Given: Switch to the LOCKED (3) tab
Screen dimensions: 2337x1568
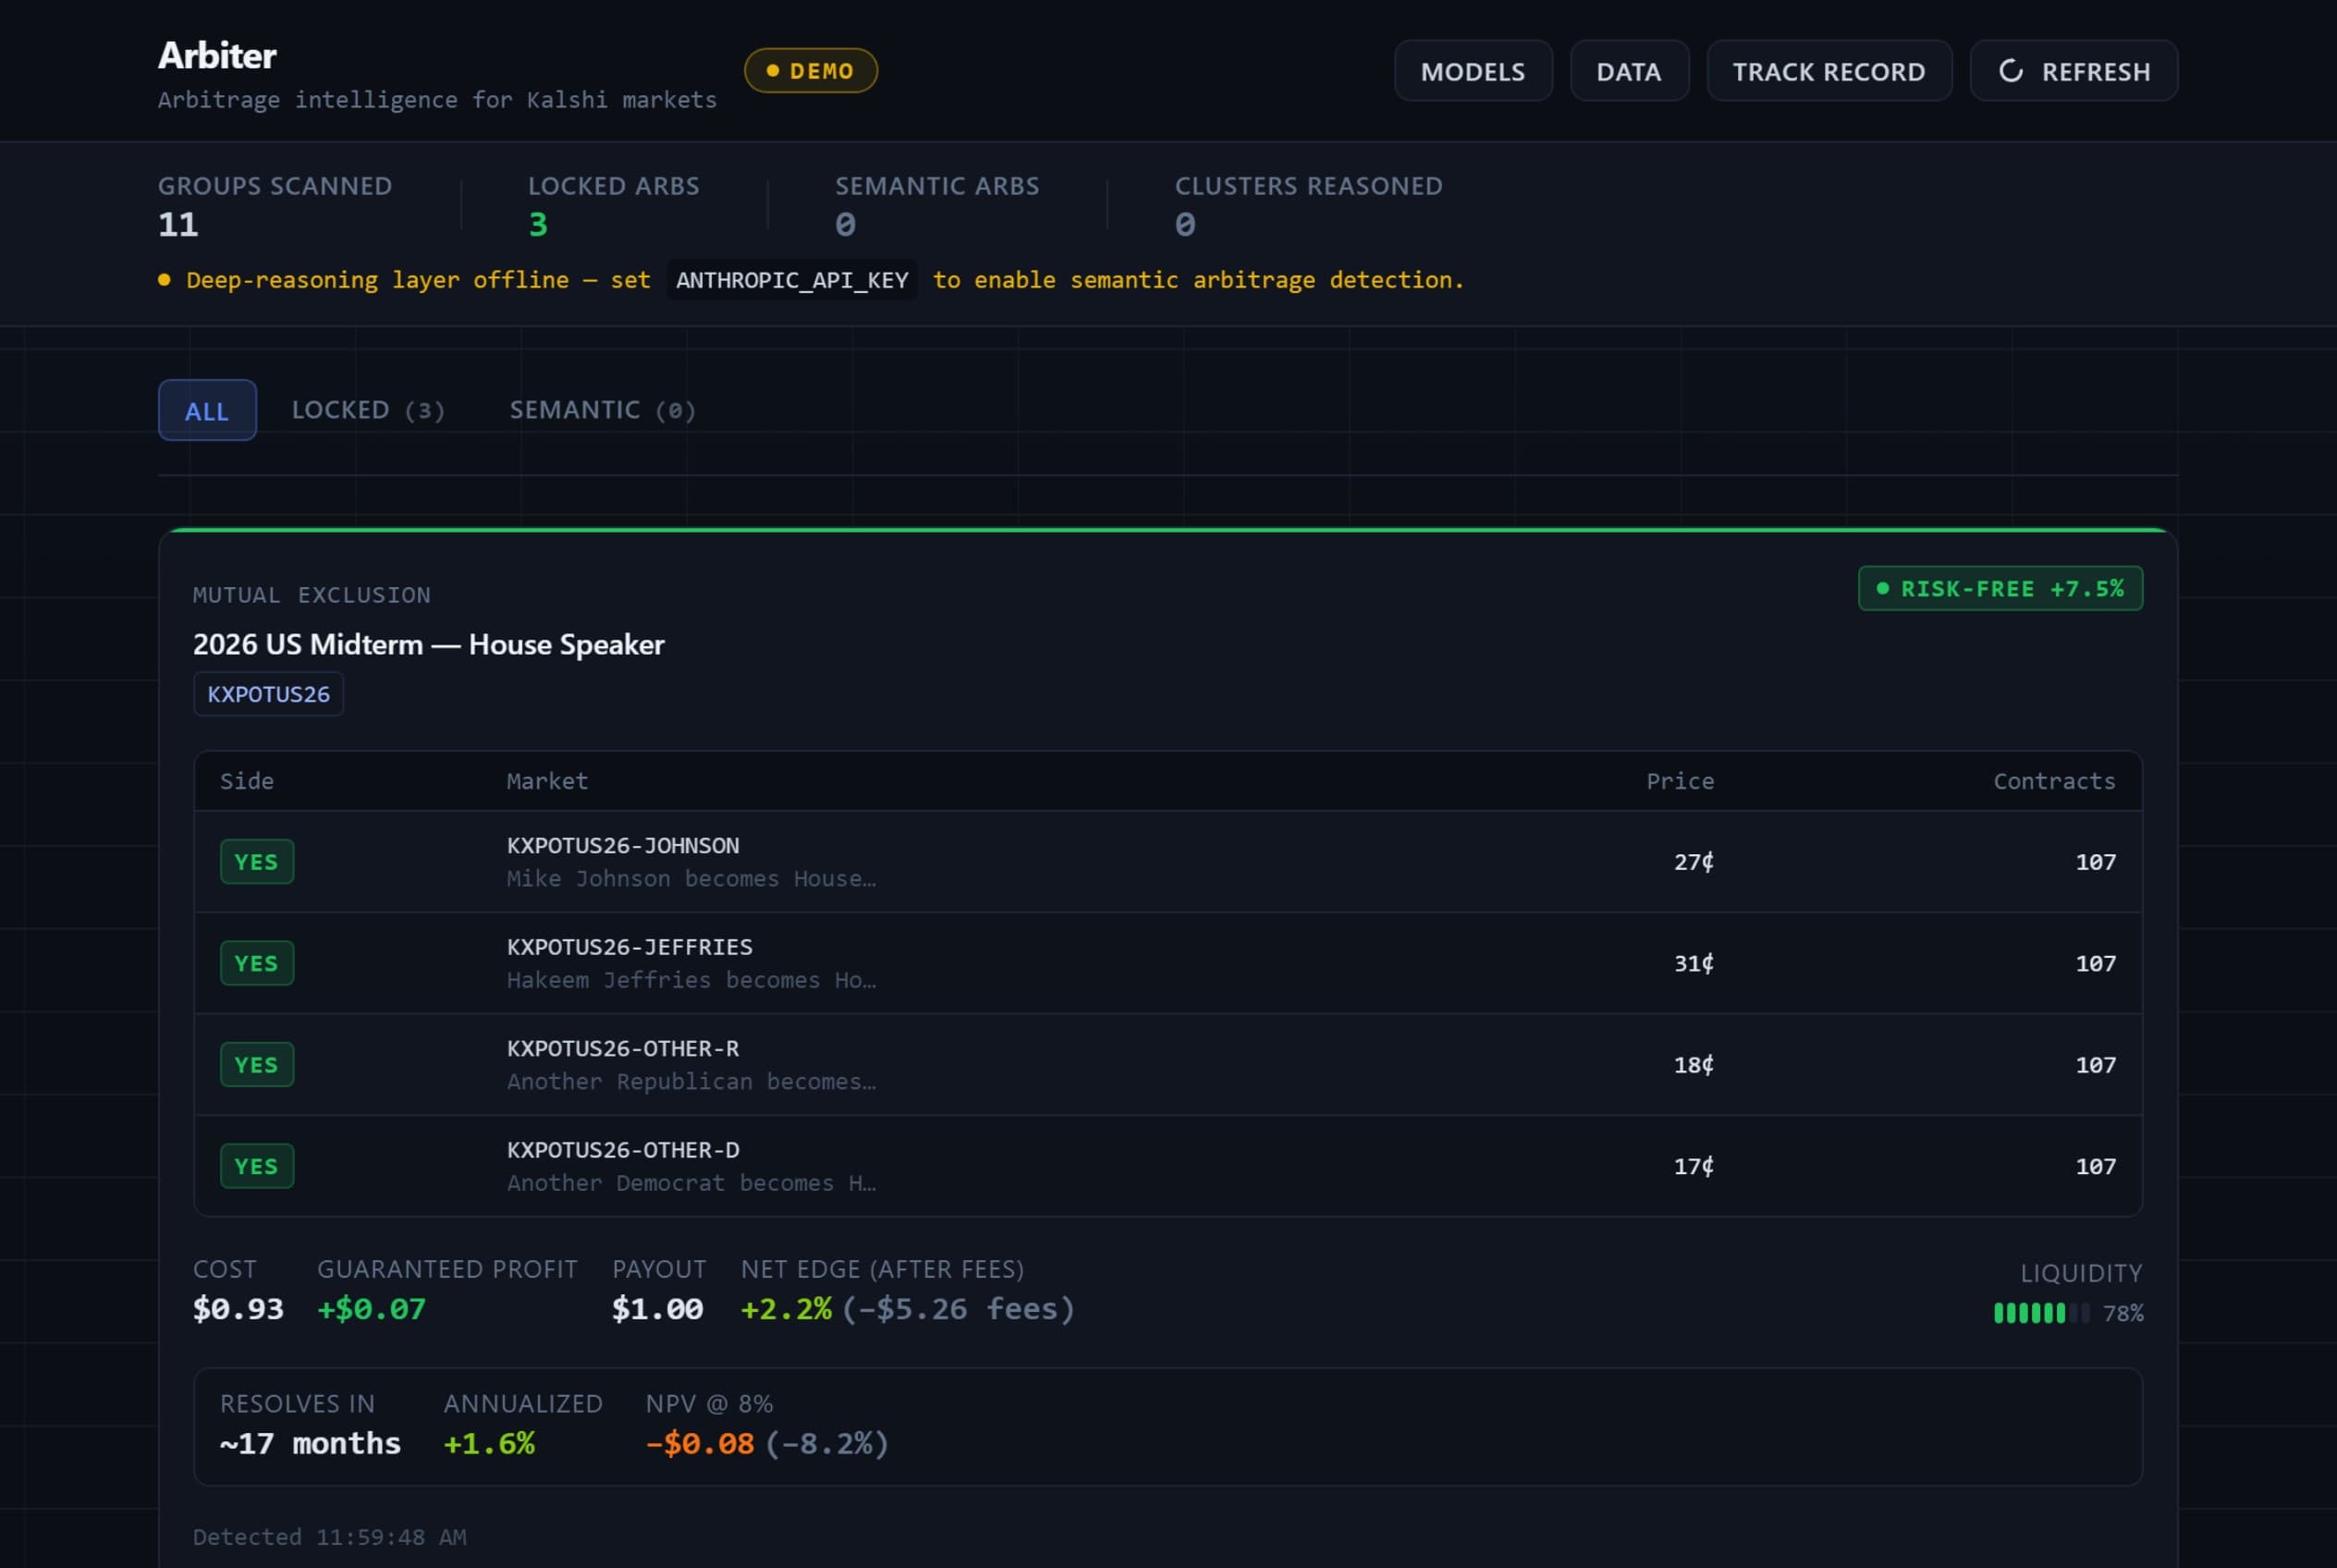Looking at the screenshot, I should [368, 410].
